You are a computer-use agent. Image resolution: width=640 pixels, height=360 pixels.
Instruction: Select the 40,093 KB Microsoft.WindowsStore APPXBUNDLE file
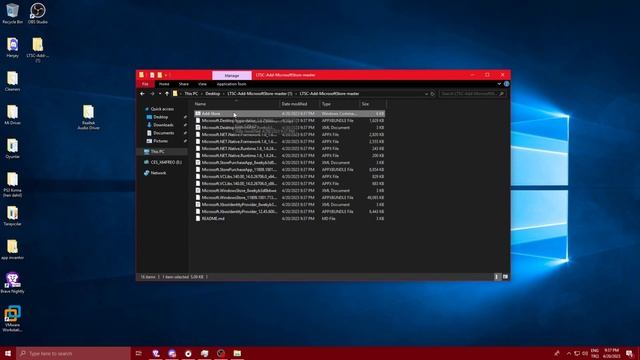pos(290,198)
